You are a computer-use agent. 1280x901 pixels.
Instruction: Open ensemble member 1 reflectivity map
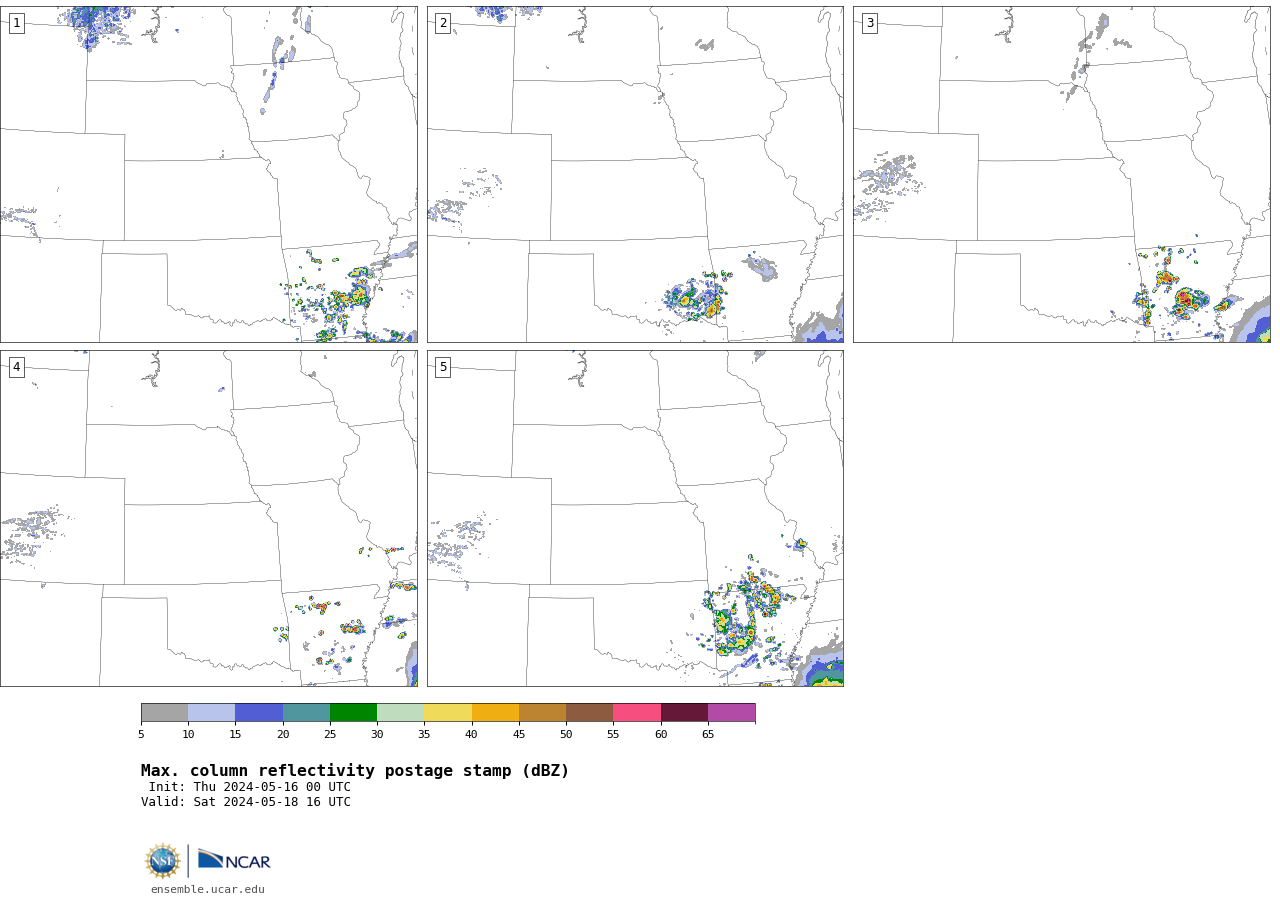coord(208,174)
